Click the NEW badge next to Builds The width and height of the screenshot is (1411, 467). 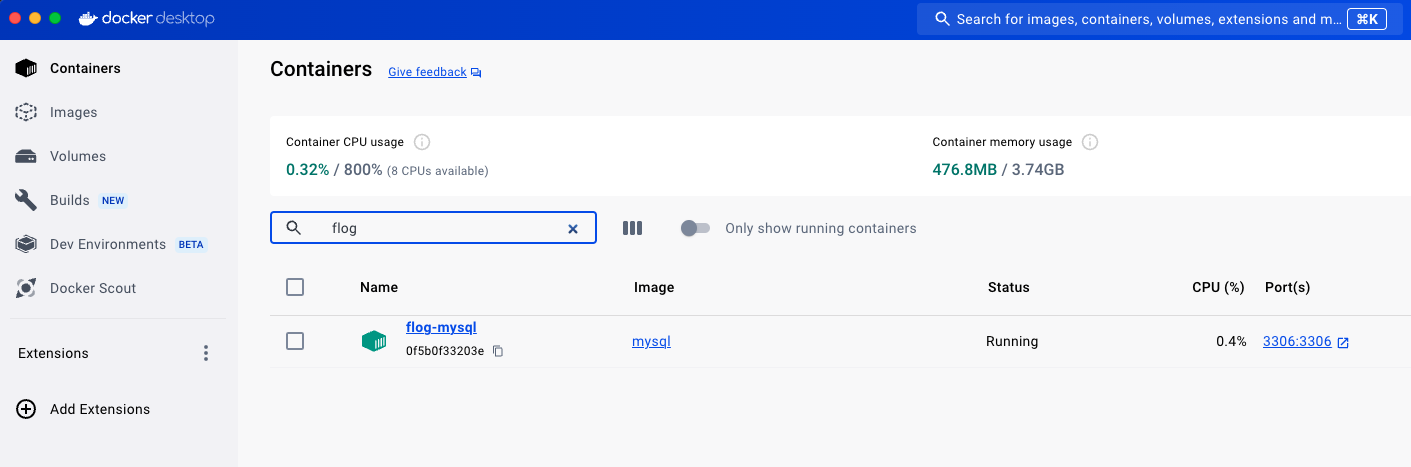(113, 200)
